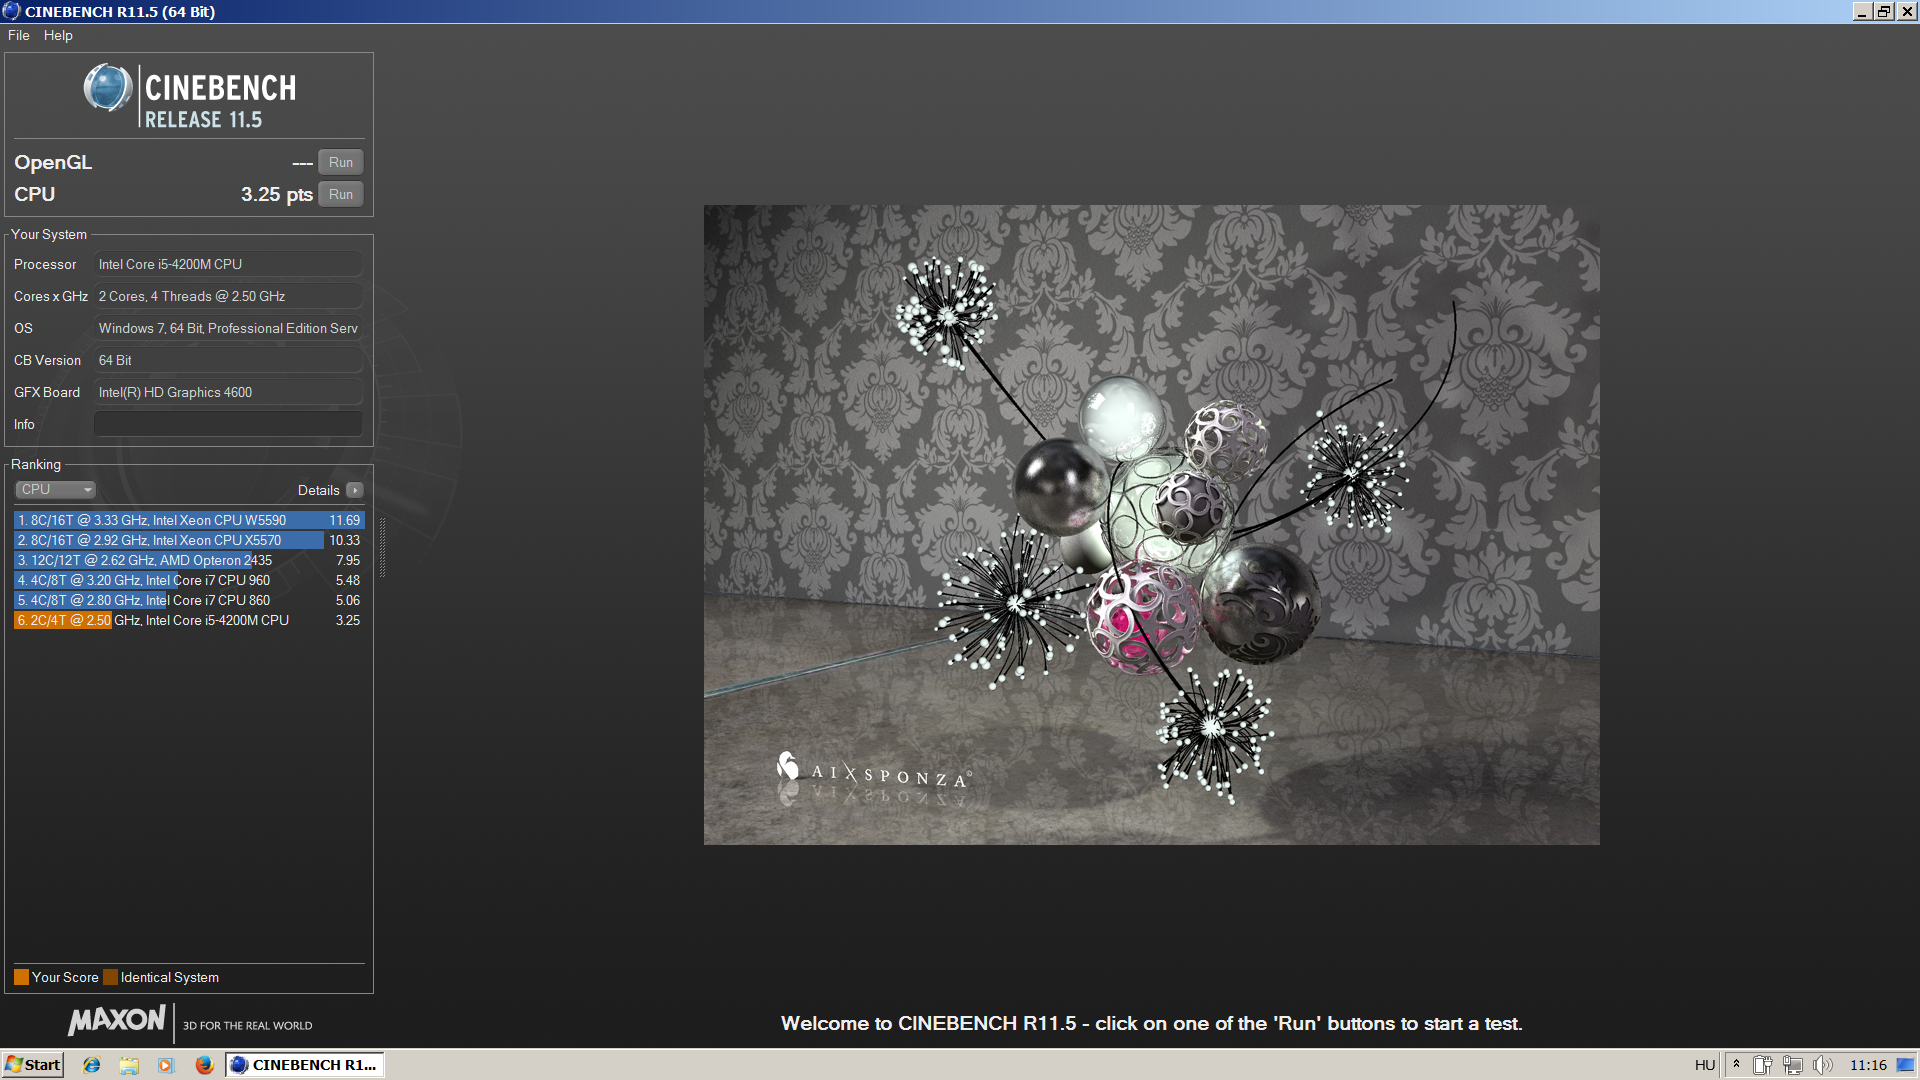Viewport: 1920px width, 1080px height.
Task: Click the panel splitter grip handle
Action: coord(382,547)
